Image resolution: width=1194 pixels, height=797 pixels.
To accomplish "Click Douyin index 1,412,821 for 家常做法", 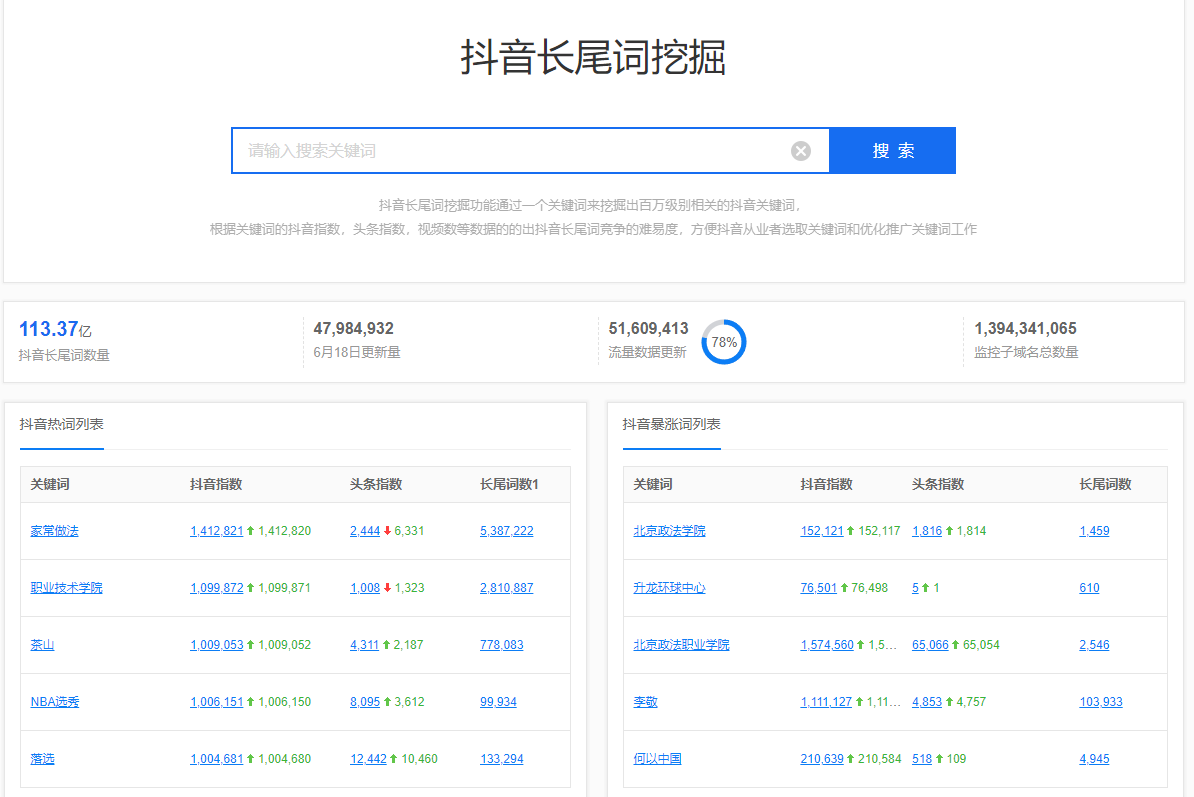I will click(x=216, y=531).
